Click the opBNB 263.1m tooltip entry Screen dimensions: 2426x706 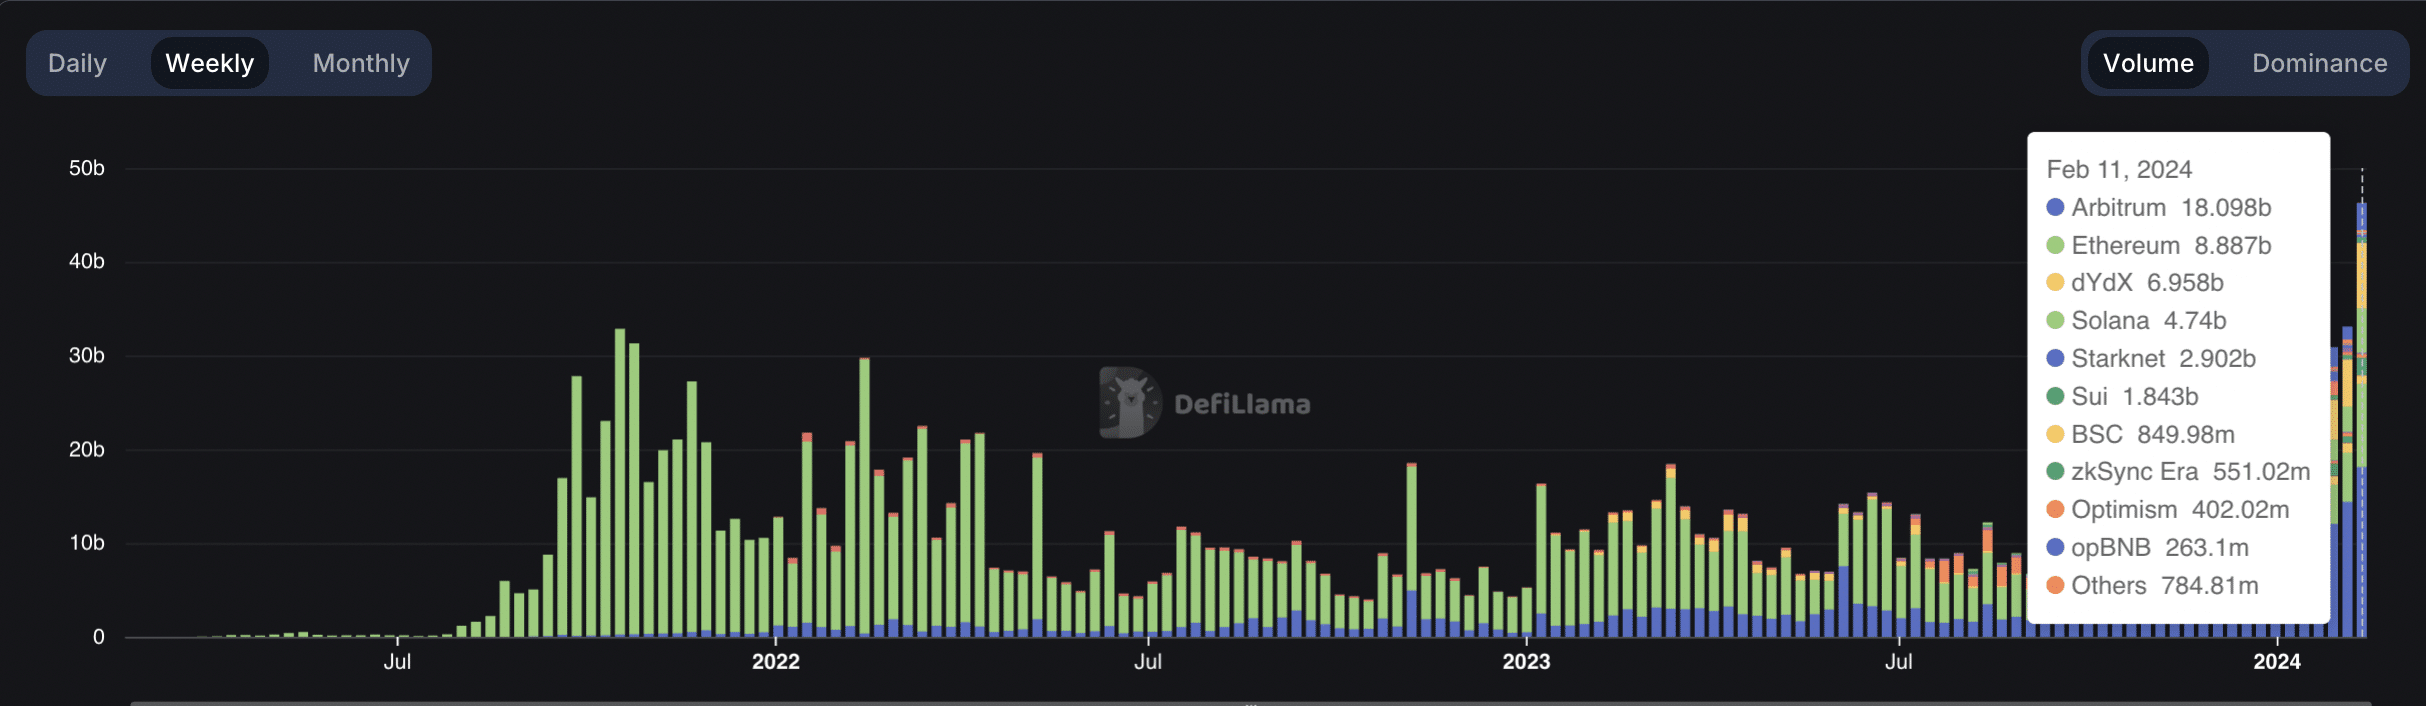(2147, 548)
